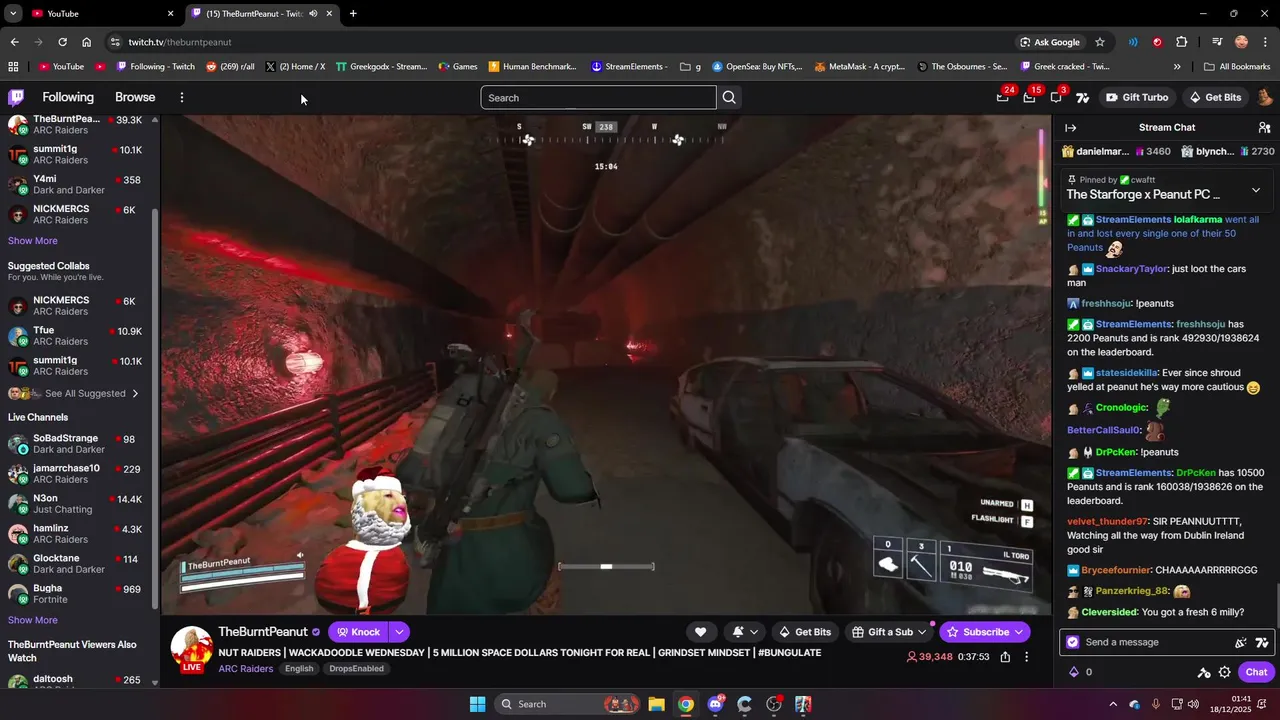Open All Bookmarks folder
This screenshot has height=720, width=1280.
click(1237, 67)
